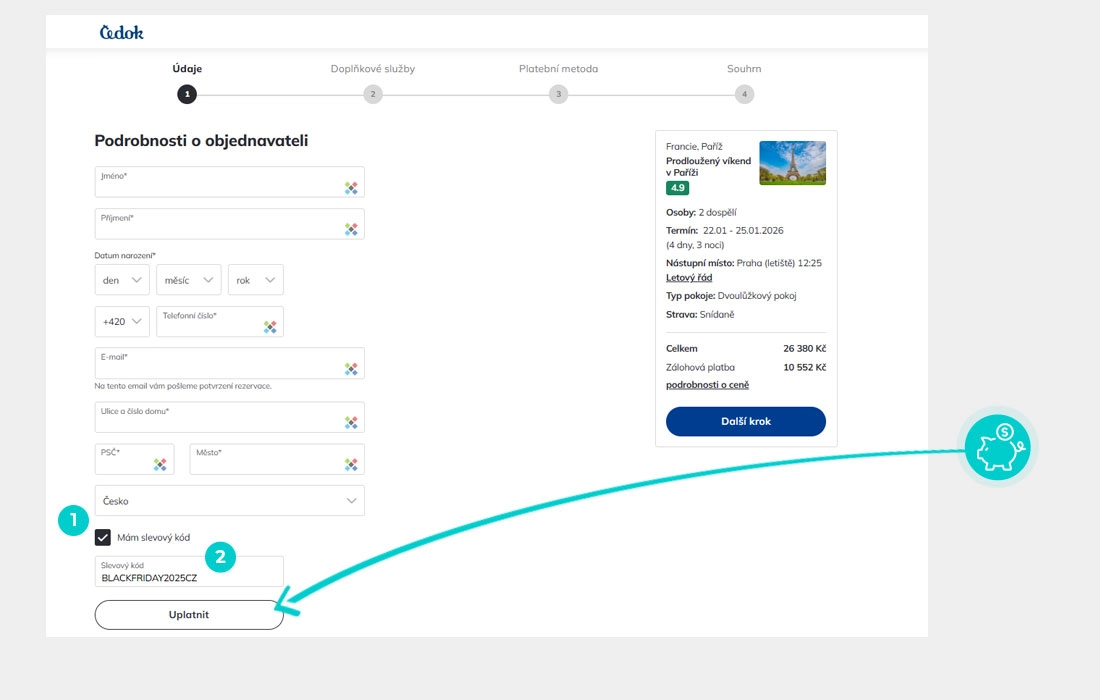Go to Platební metoda step 3
Image resolution: width=1100 pixels, height=700 pixels.
(558, 94)
